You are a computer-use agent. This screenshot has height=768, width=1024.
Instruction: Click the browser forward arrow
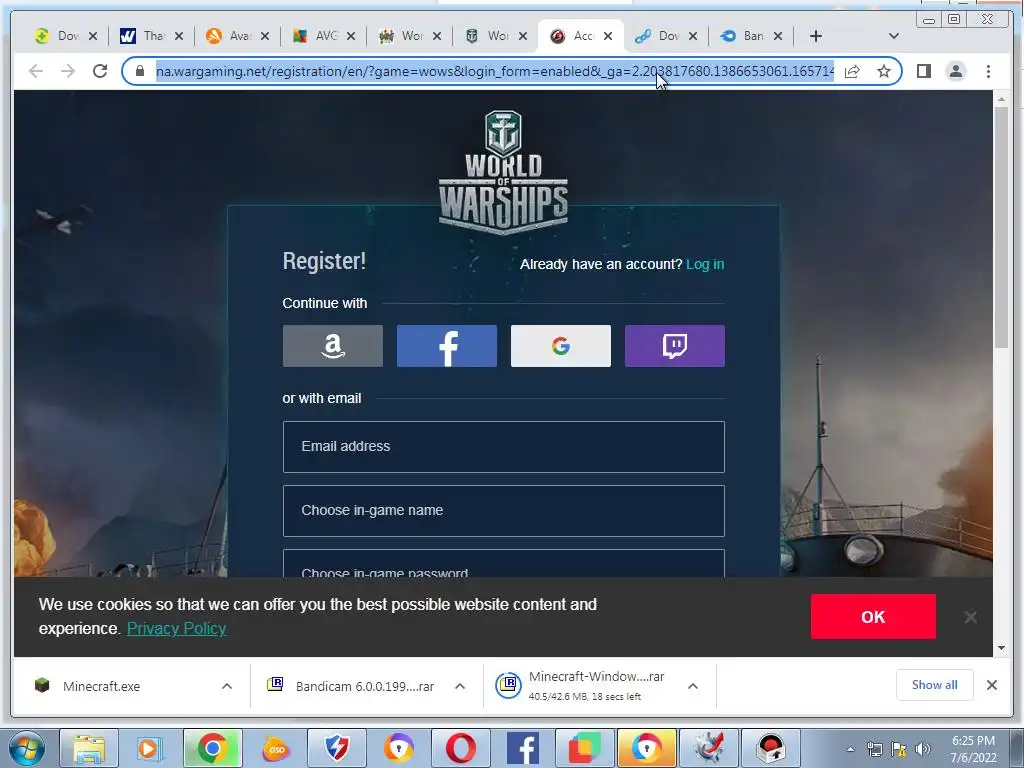click(x=68, y=71)
